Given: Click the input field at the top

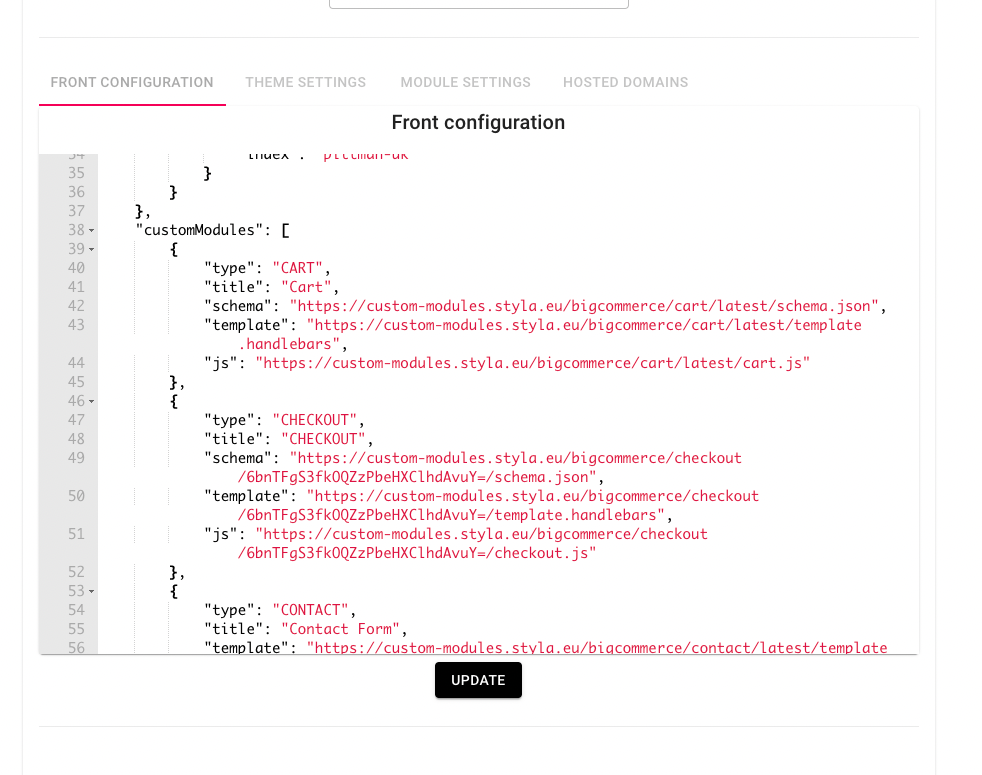Looking at the screenshot, I should pos(478,3).
